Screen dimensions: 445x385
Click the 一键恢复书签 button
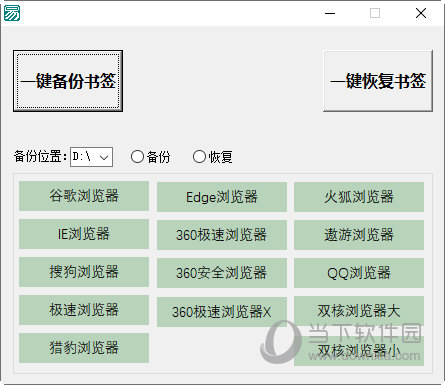(x=378, y=81)
